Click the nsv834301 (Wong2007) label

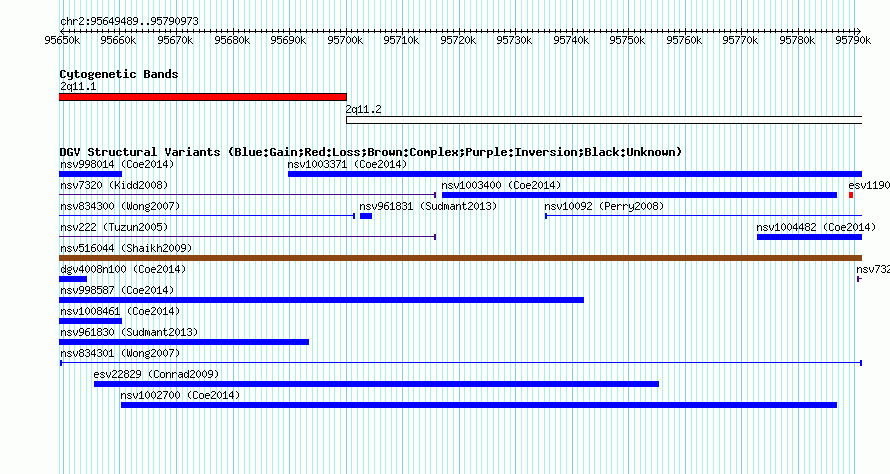120,353
